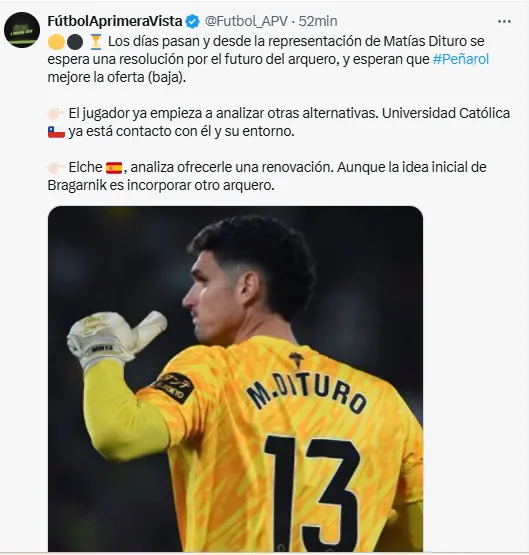The height and width of the screenshot is (555, 529).
Task: Click the Universidad Católica paragraph text
Action: pos(279,122)
